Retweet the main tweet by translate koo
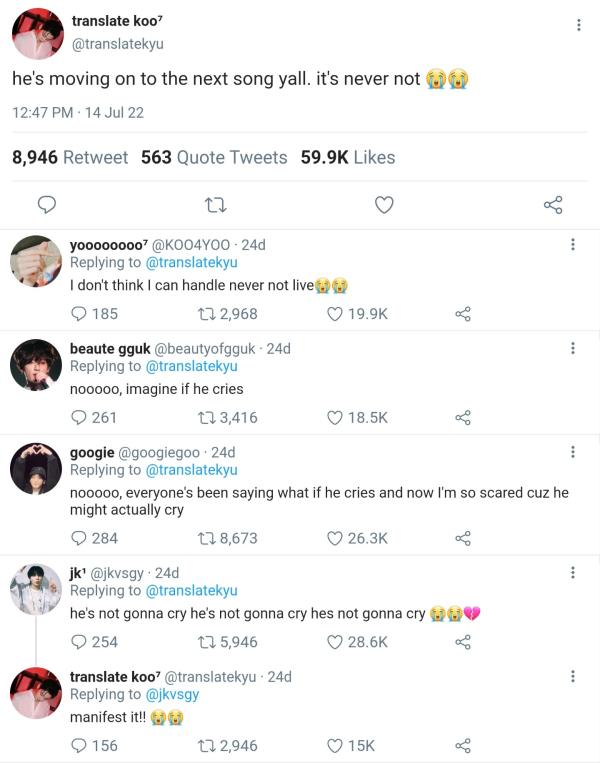The width and height of the screenshot is (600, 763). pos(214,205)
